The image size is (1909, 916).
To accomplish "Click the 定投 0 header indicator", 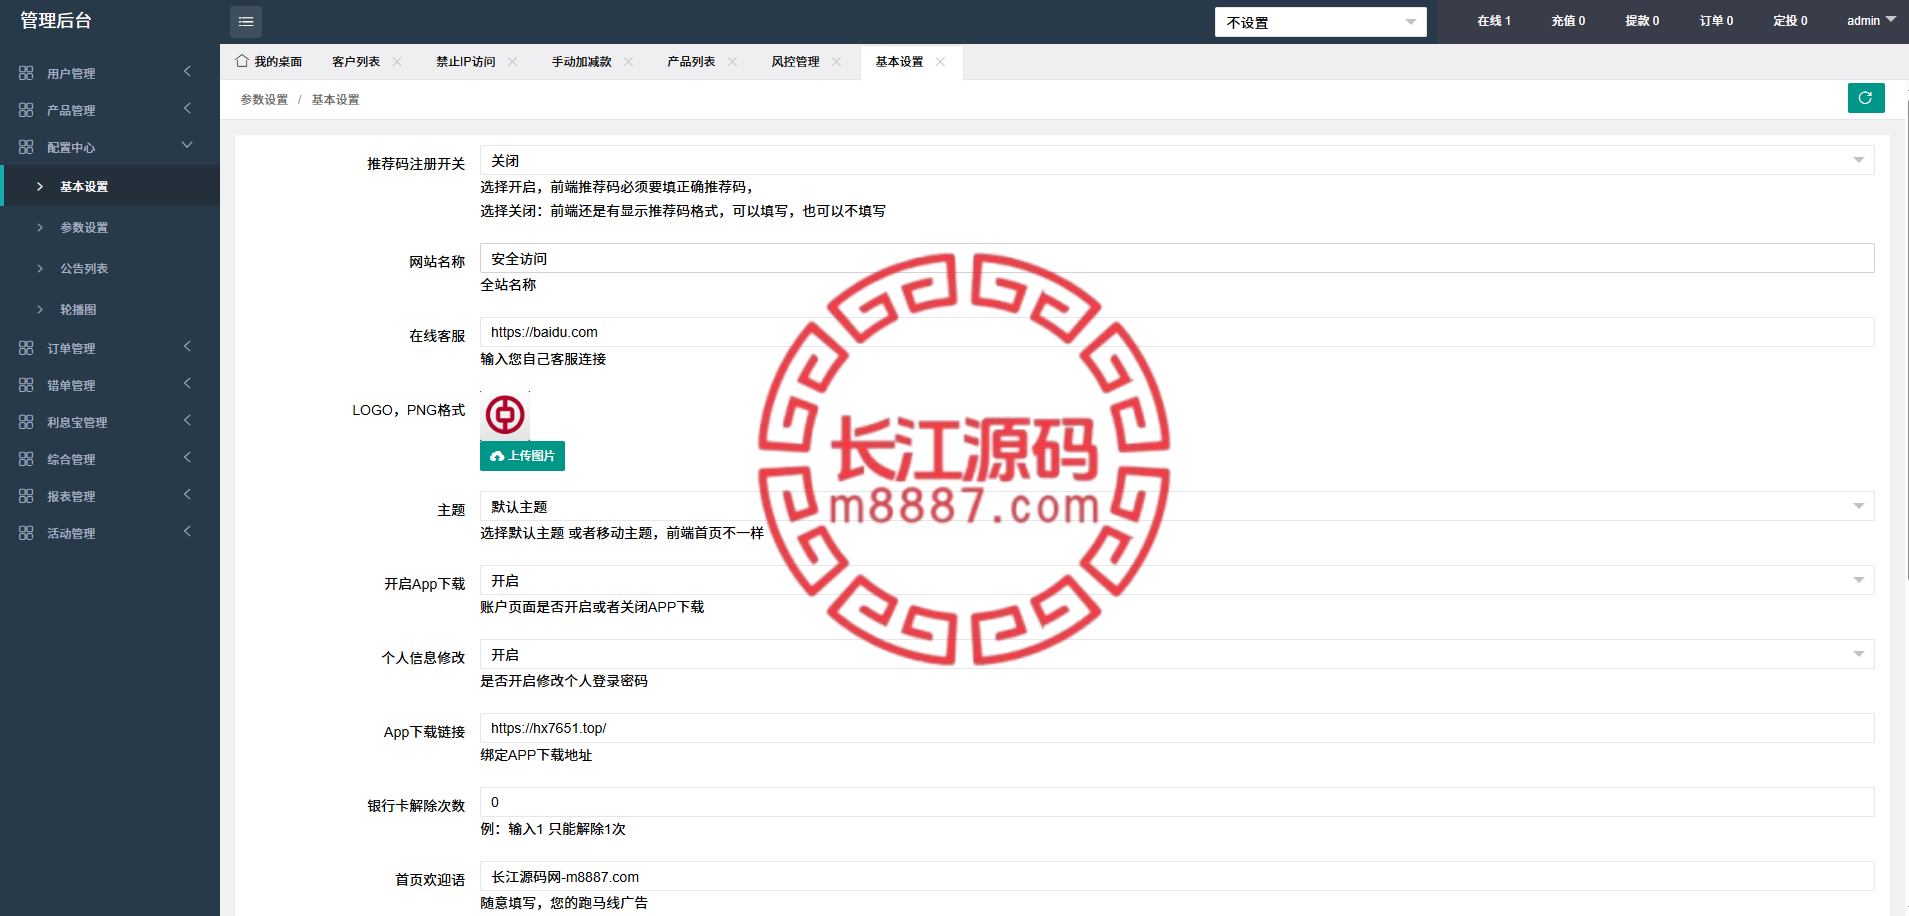I will pyautogui.click(x=1790, y=21).
